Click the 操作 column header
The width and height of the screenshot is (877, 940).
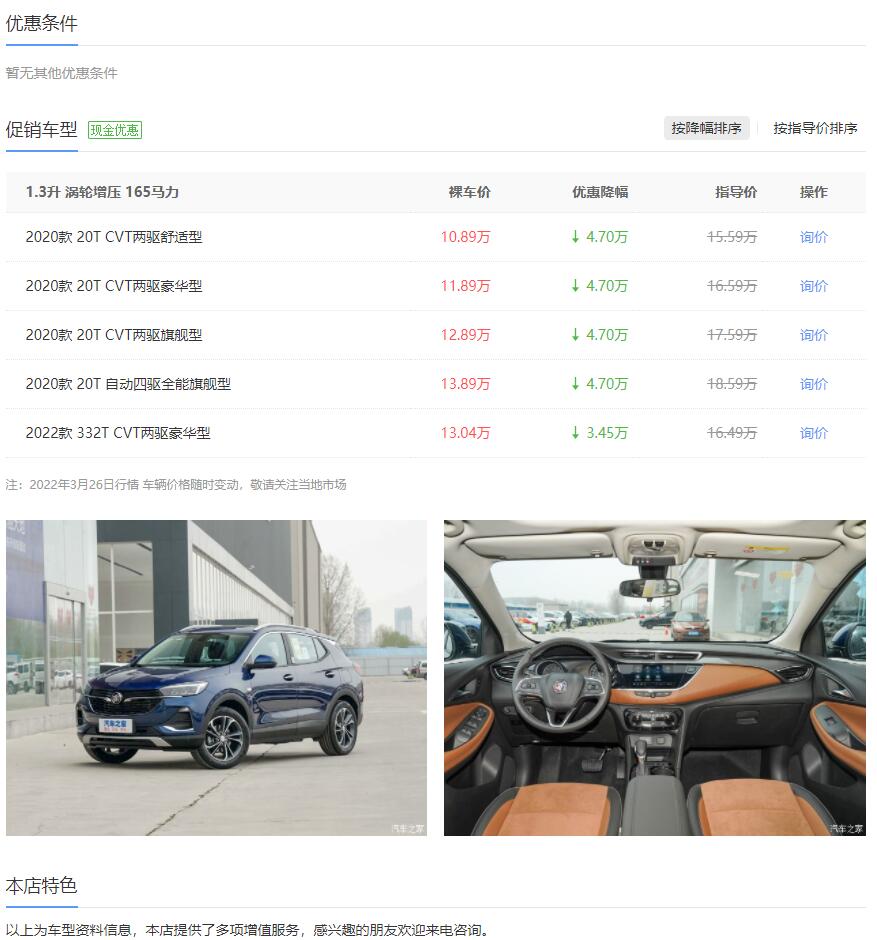[x=813, y=192]
